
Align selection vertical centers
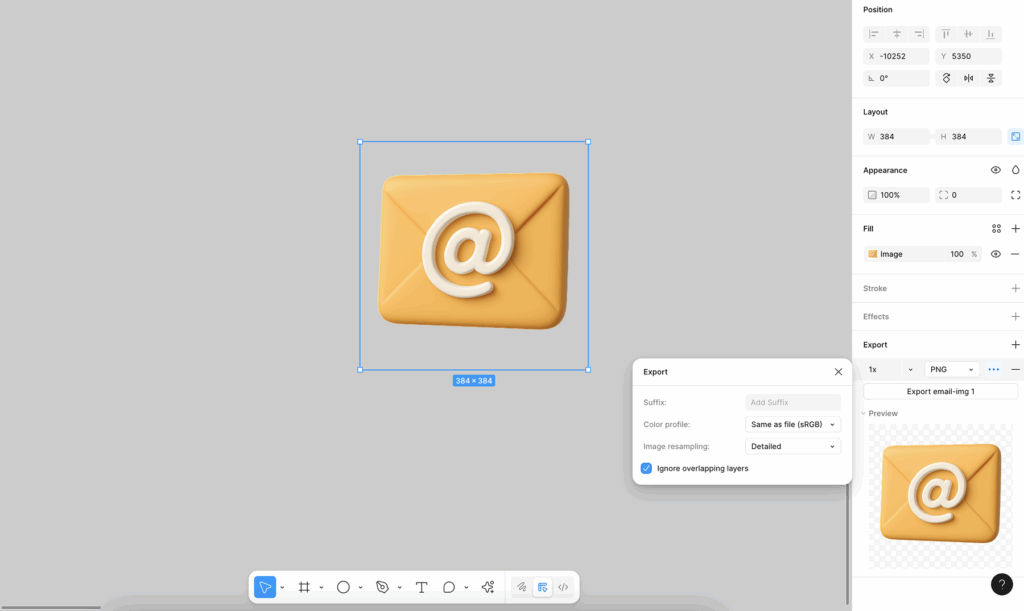(968, 34)
